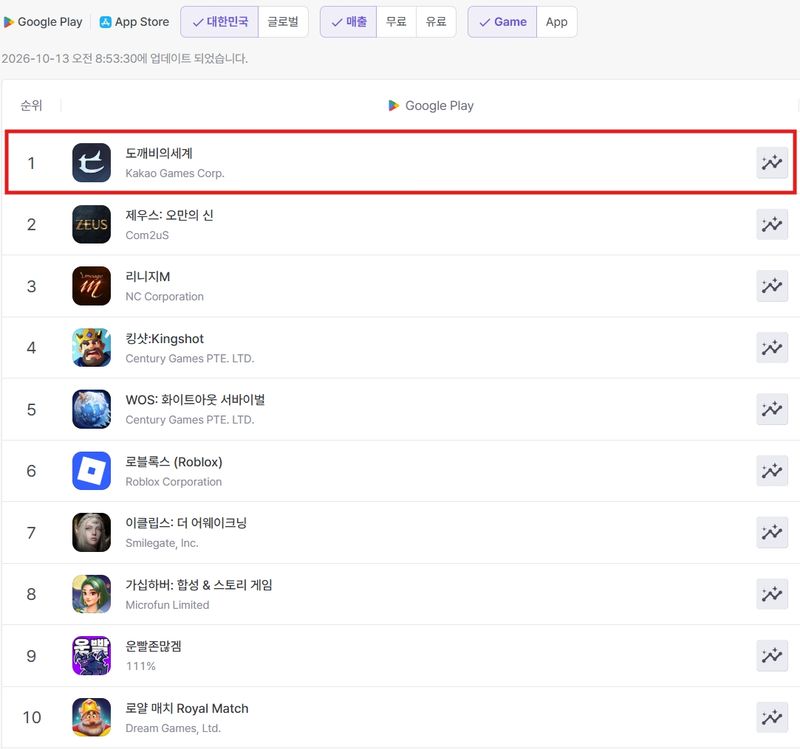Click the 이클립스 app icon

tap(91, 533)
